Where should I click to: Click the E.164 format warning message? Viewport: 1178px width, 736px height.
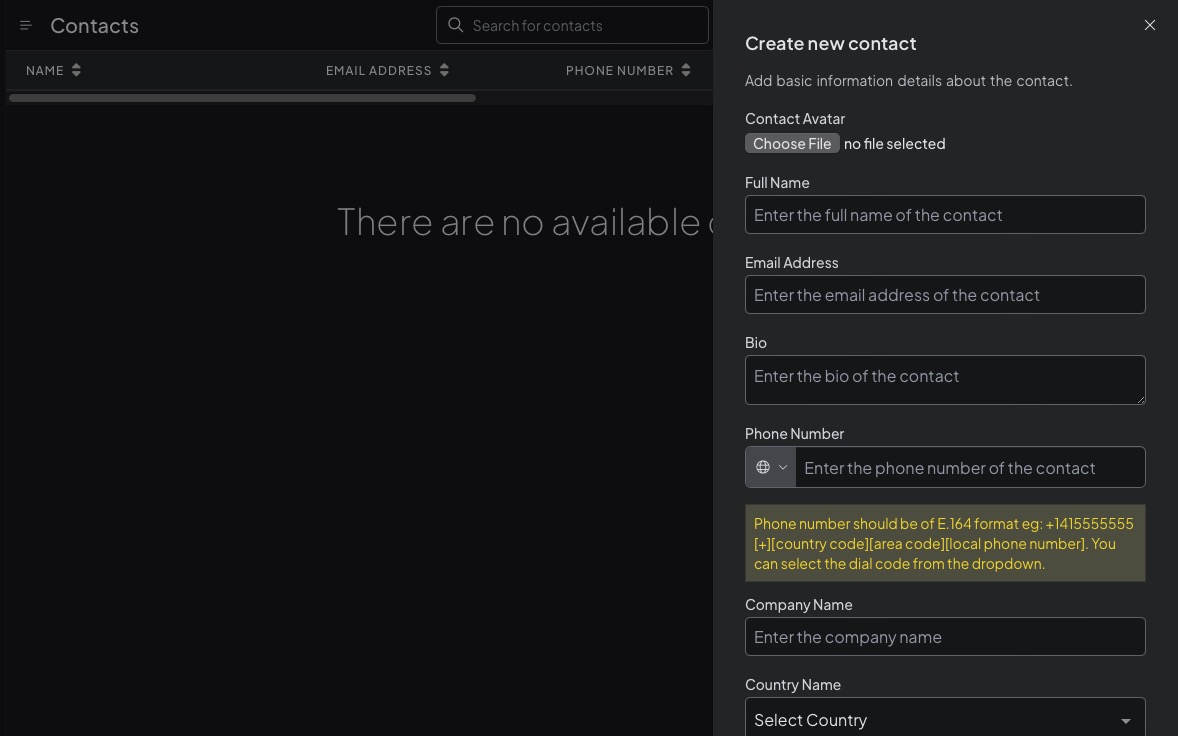944,543
